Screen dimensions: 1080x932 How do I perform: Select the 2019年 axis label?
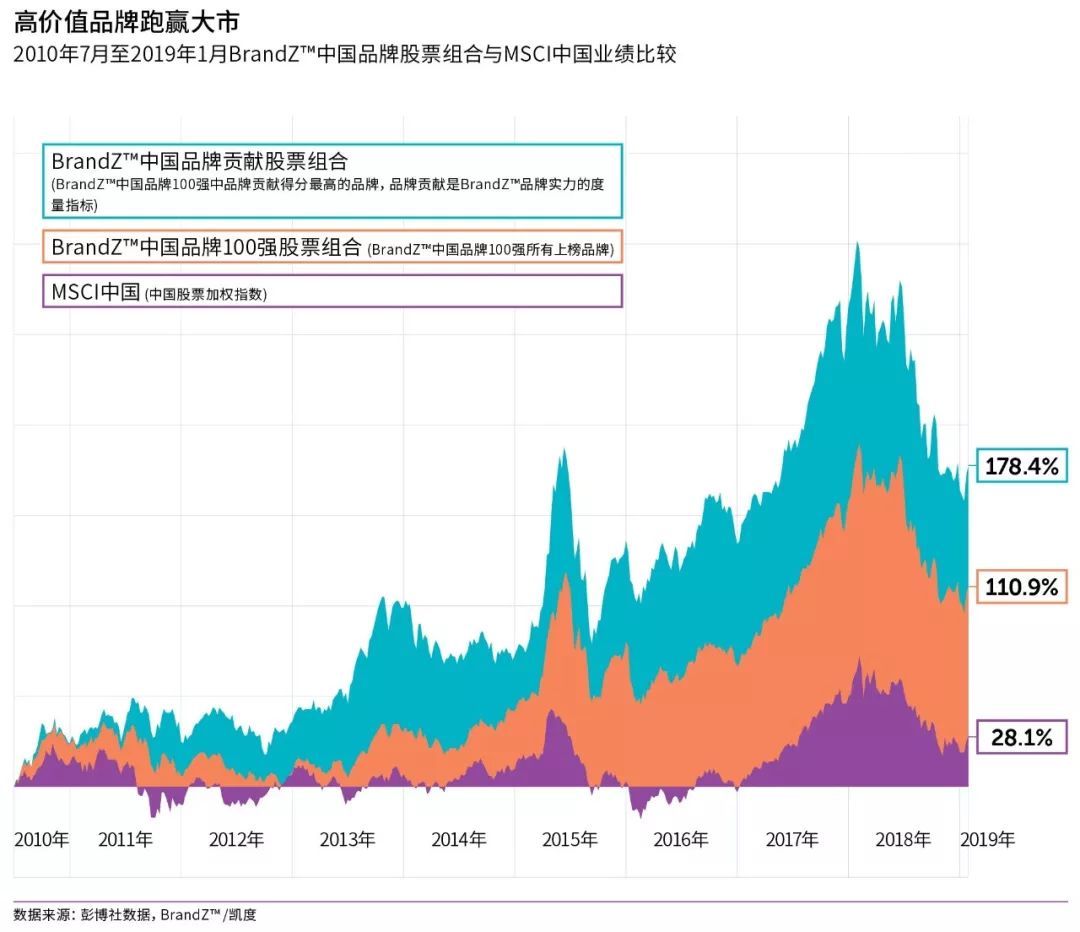987,840
